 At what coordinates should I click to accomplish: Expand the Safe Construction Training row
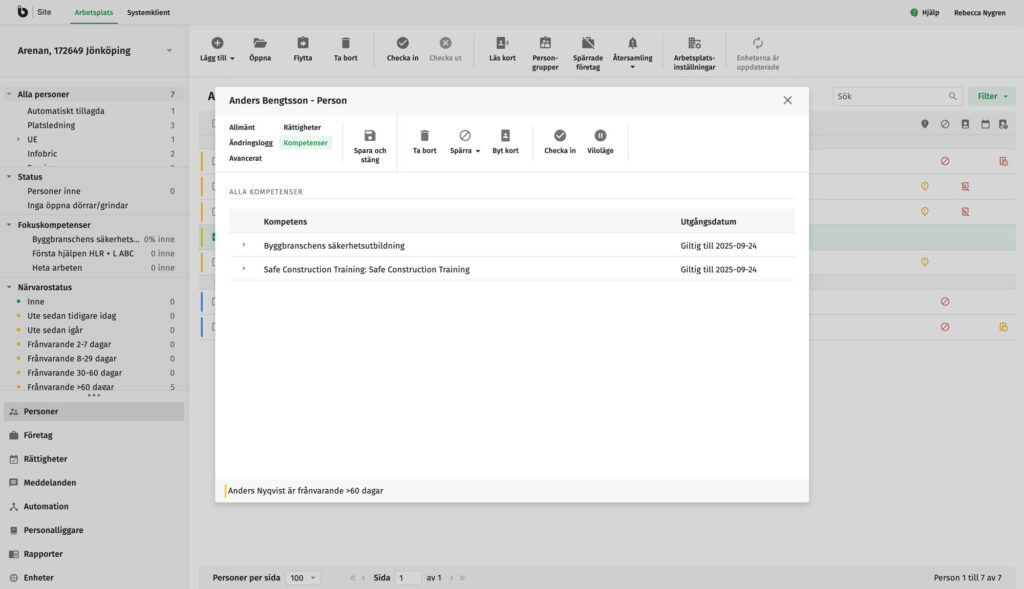pos(244,269)
